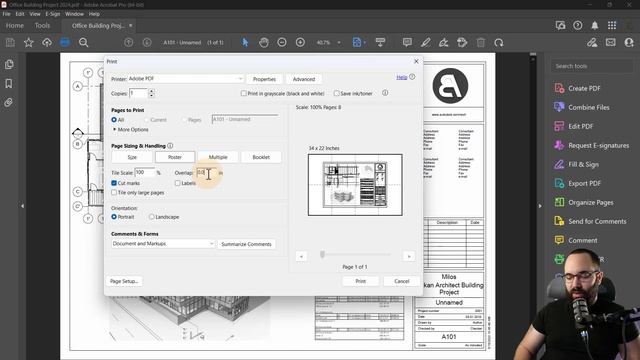The image size is (640, 360).
Task: Click the Print icon in toolbar
Action: (65, 42)
